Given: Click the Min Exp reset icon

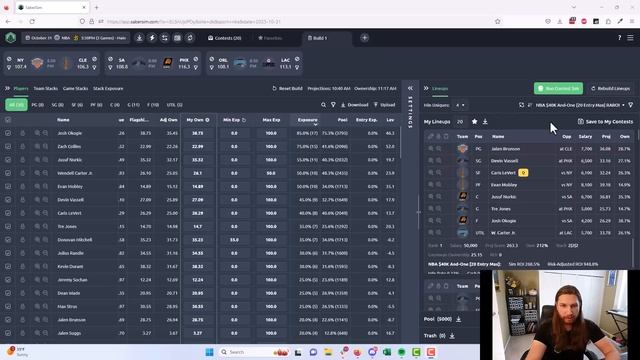Looking at the screenshot, I should click(x=244, y=120).
